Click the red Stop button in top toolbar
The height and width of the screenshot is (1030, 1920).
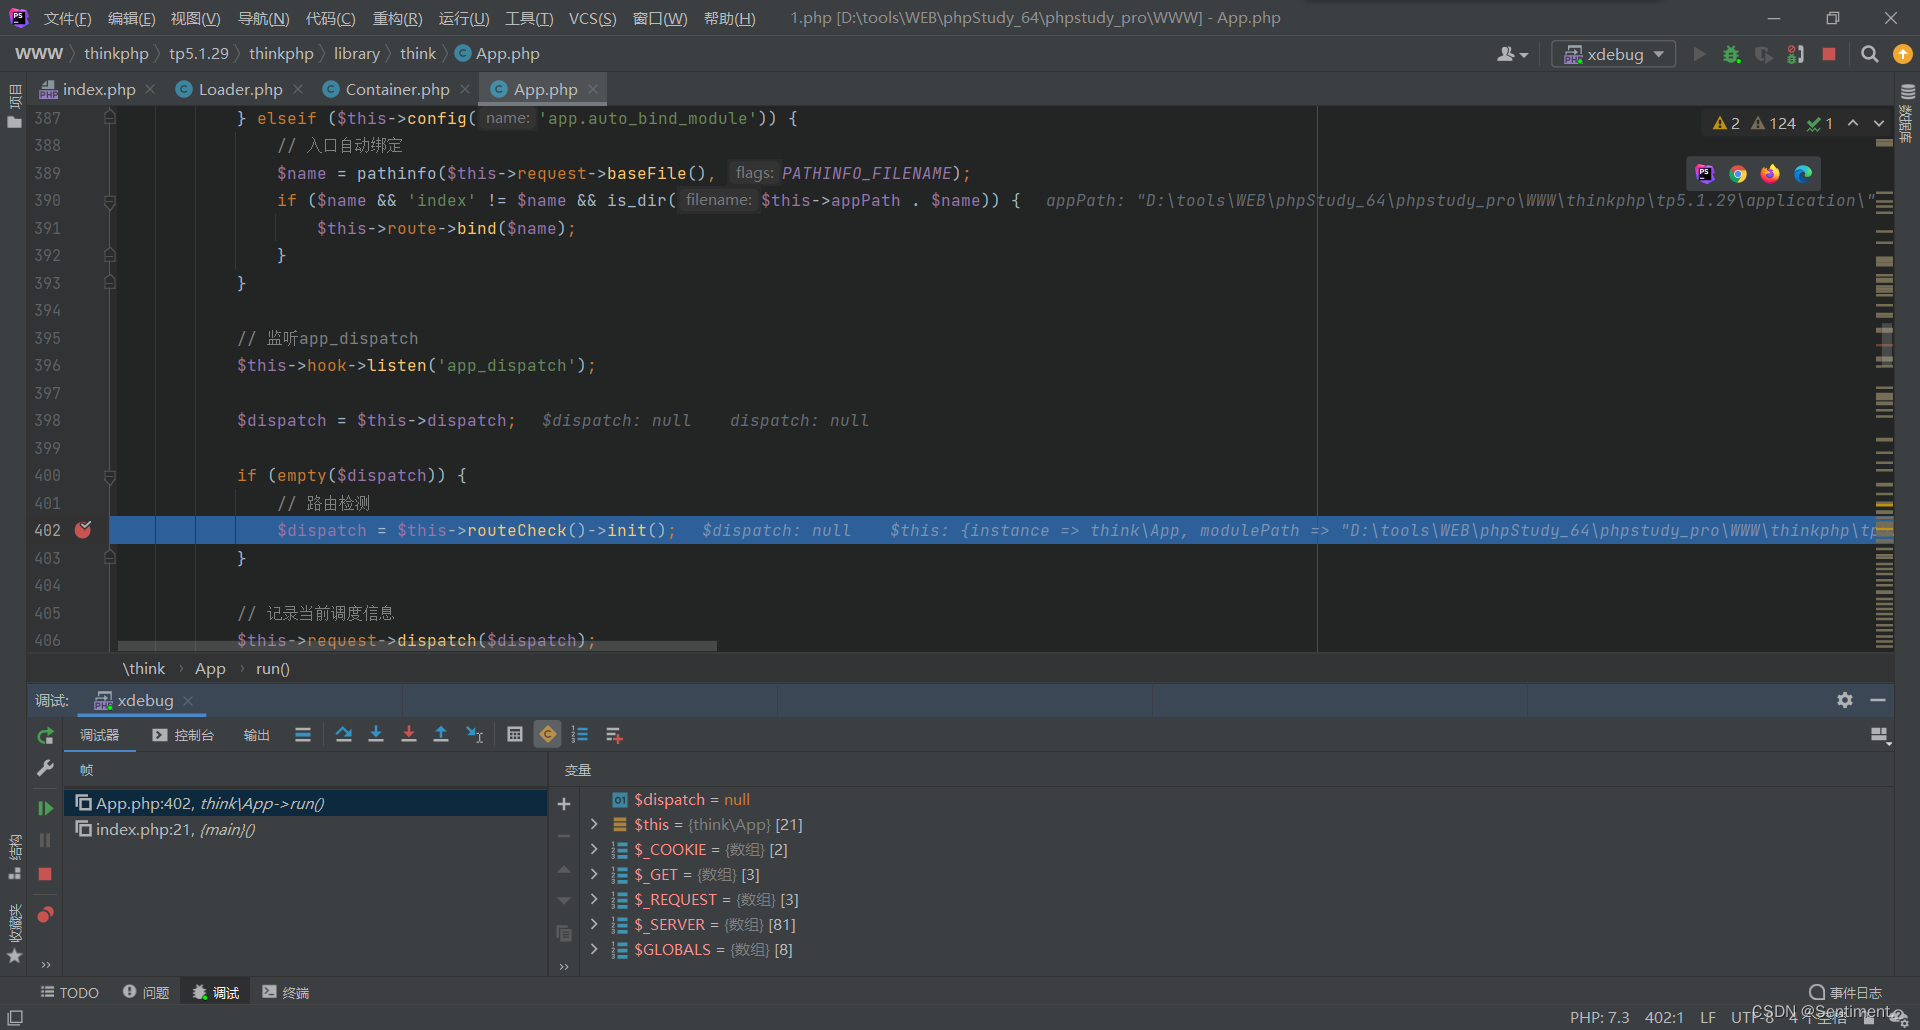pos(1829,54)
